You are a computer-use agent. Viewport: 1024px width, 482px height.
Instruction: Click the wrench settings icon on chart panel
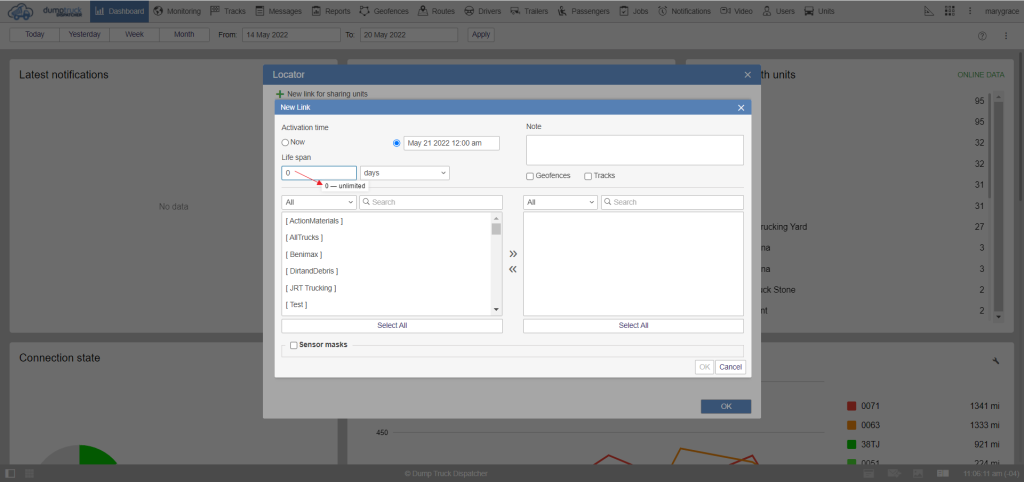pyautogui.click(x=995, y=360)
